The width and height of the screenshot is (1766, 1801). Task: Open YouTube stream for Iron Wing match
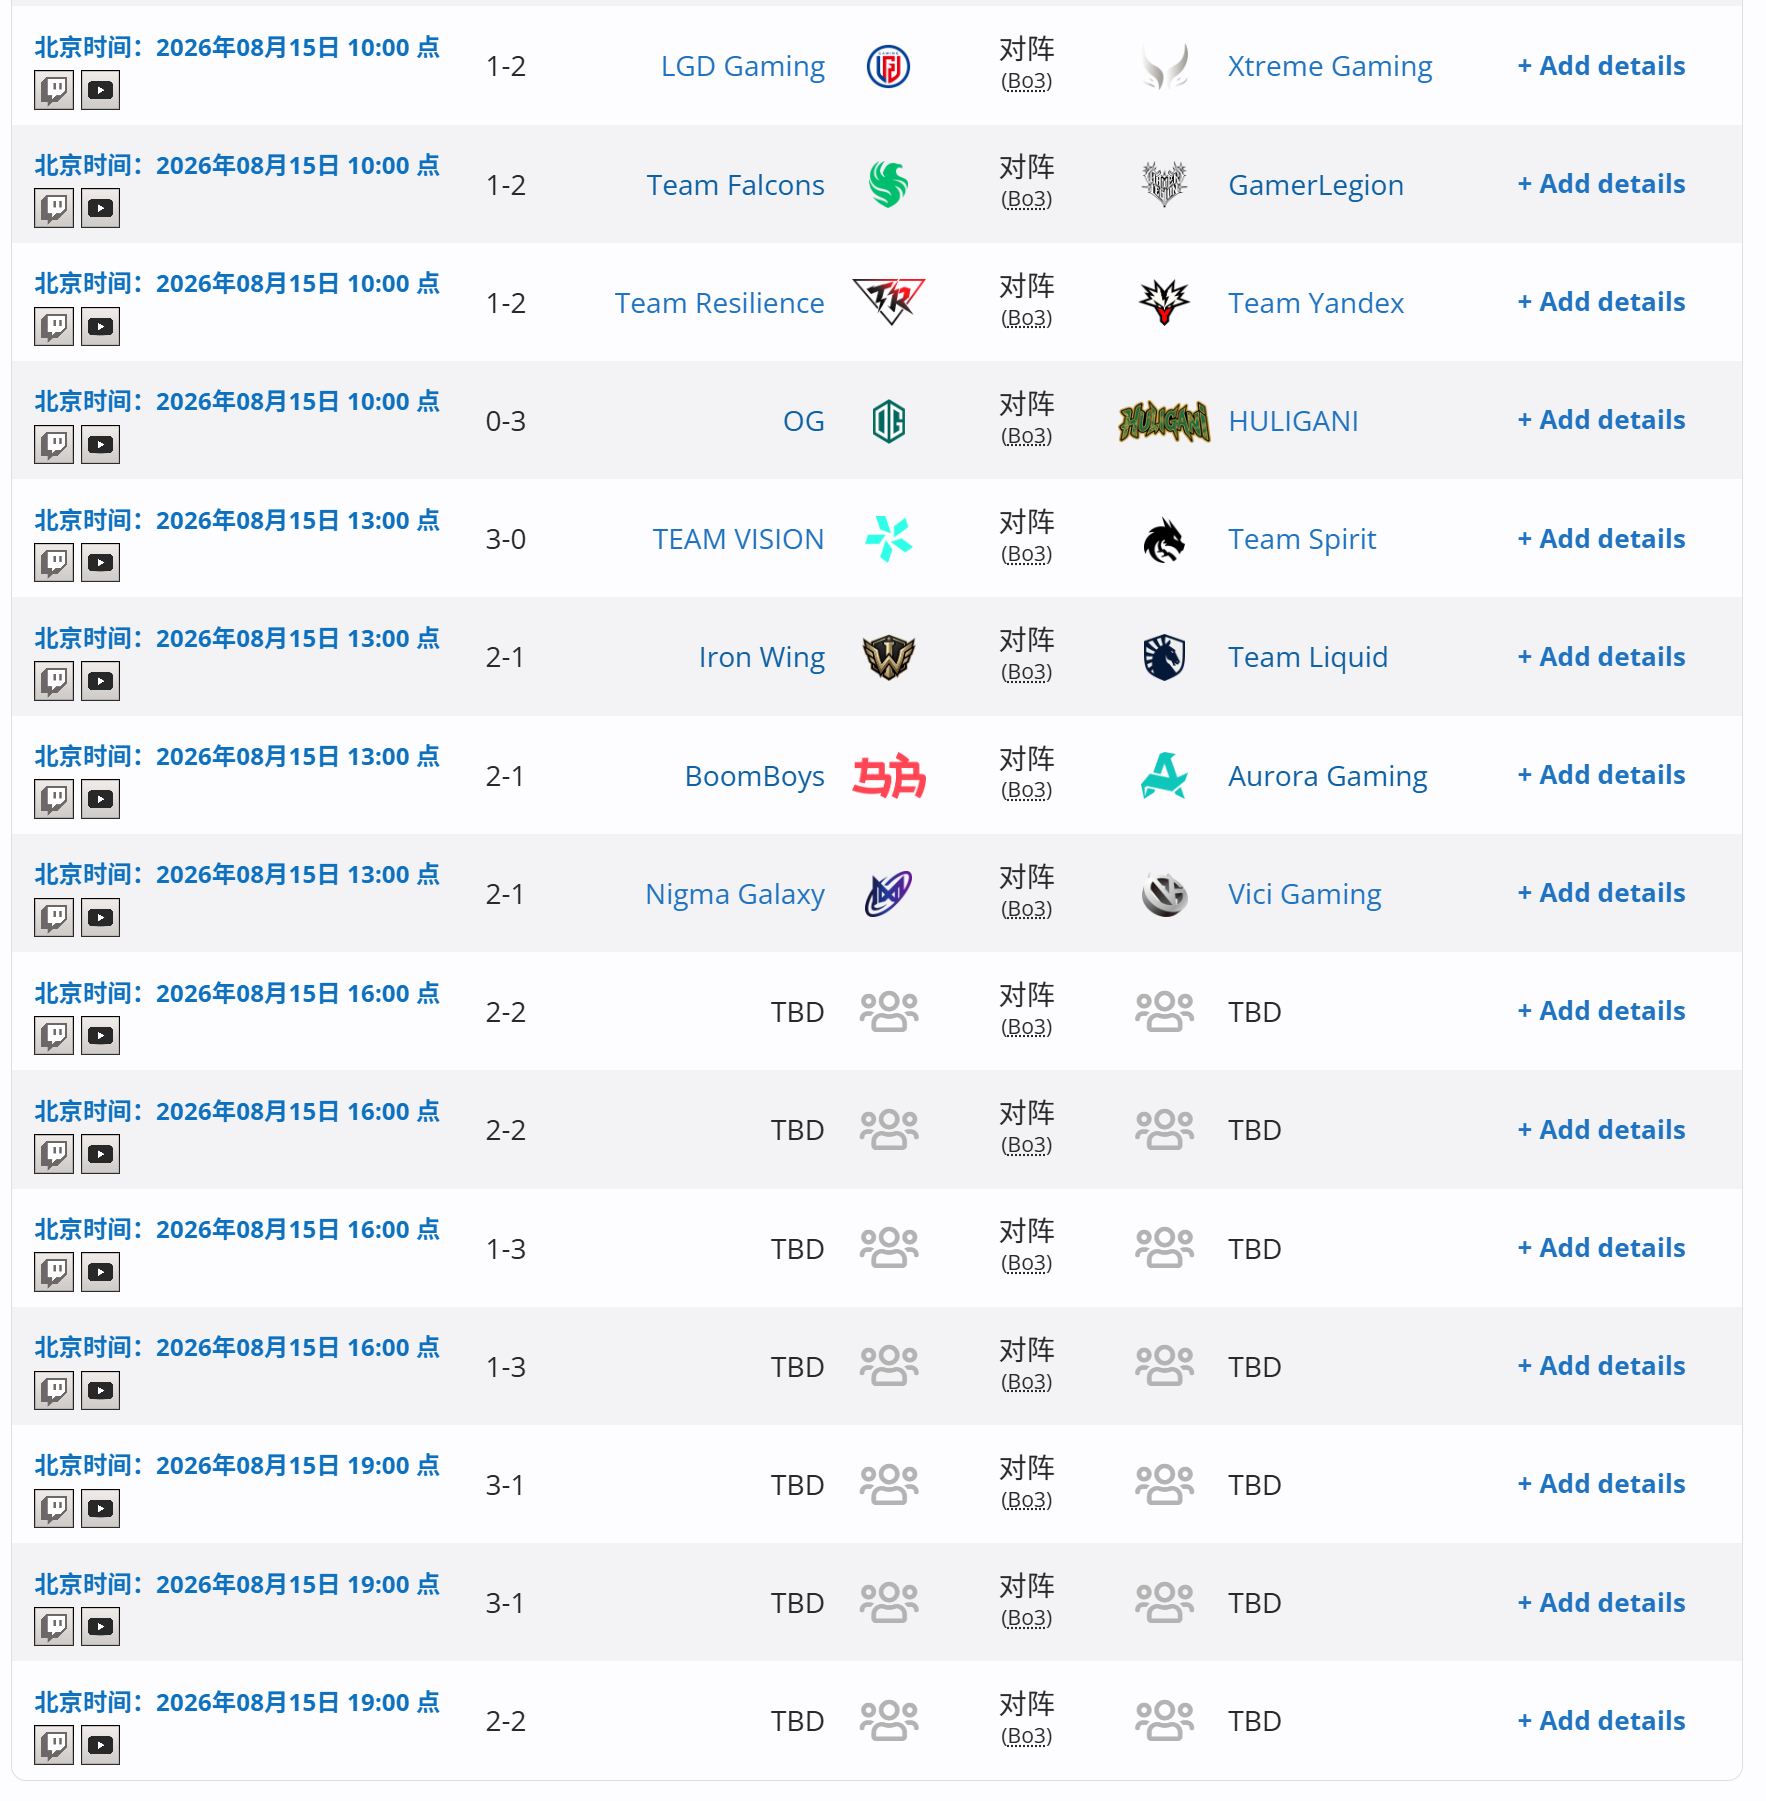pyautogui.click(x=100, y=681)
